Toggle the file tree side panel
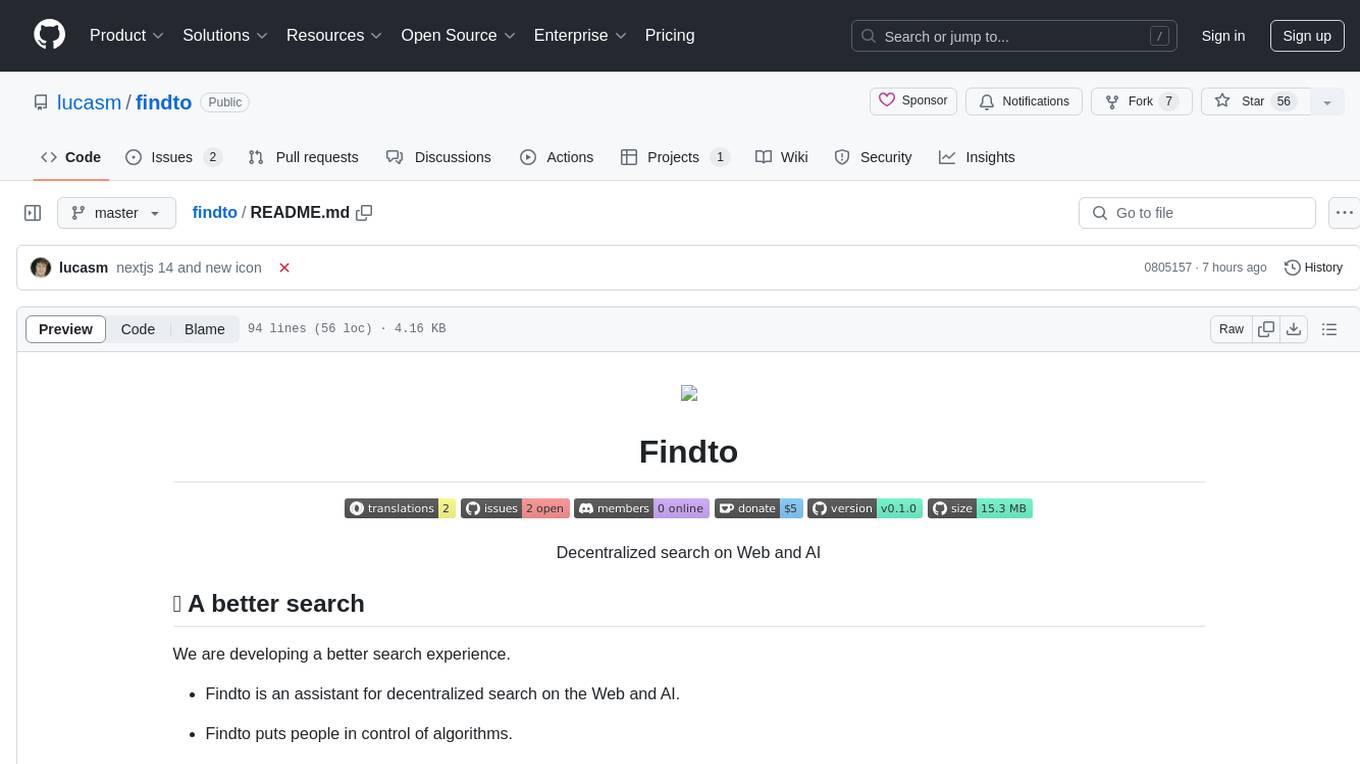The height and width of the screenshot is (764, 1360). (33, 213)
